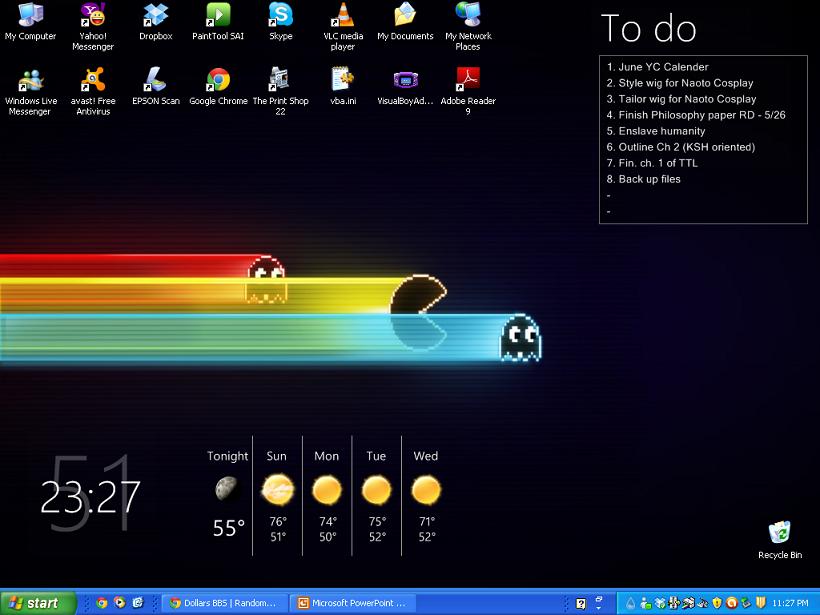Select the Dropbox desktop shortcut

pos(155,22)
